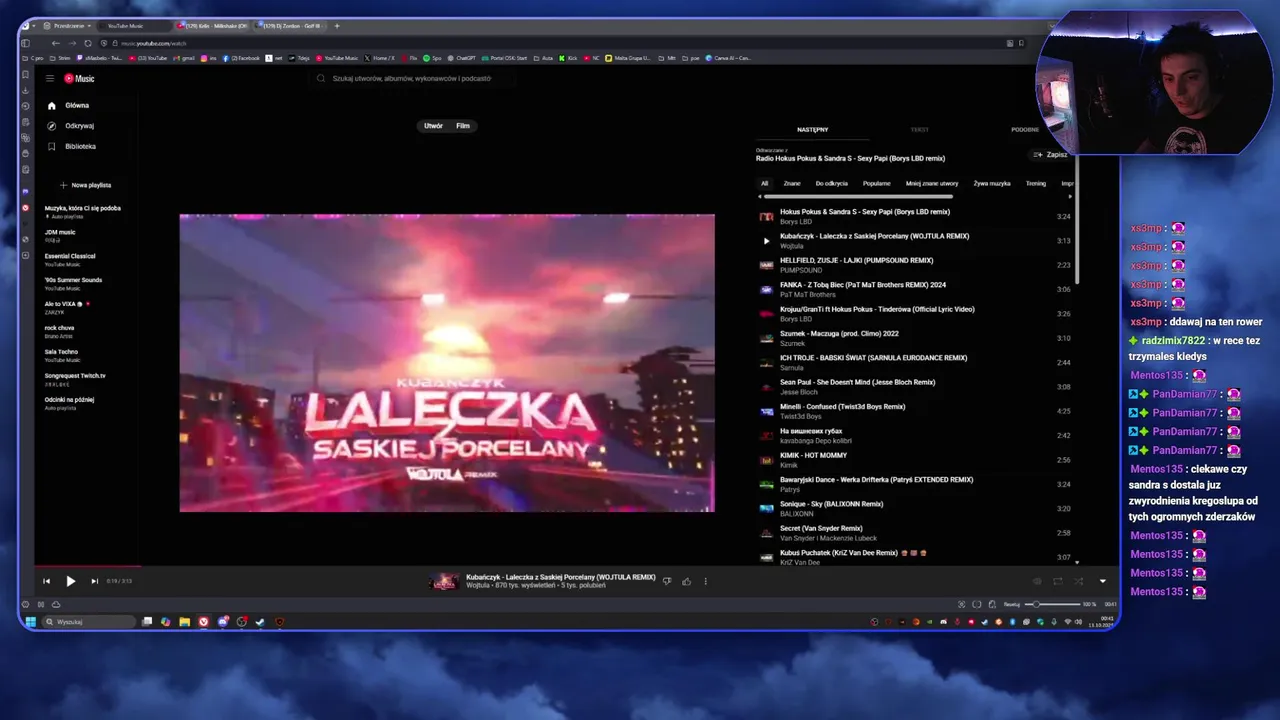Click the Laleczka video player
The height and width of the screenshot is (720, 1280).
point(447,363)
